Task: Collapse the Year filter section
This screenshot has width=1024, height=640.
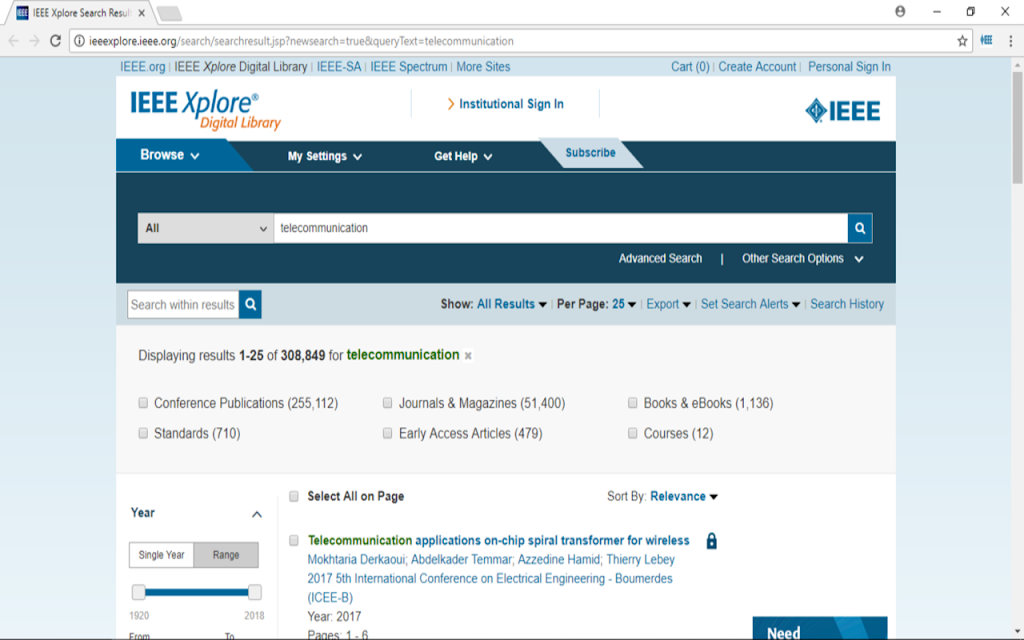Action: point(257,515)
